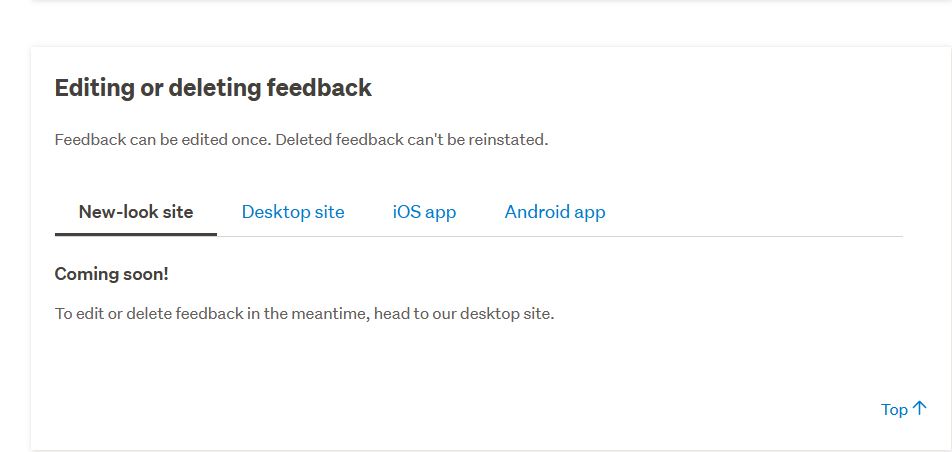
Task: Jump back using the Top link
Action: coord(894,409)
